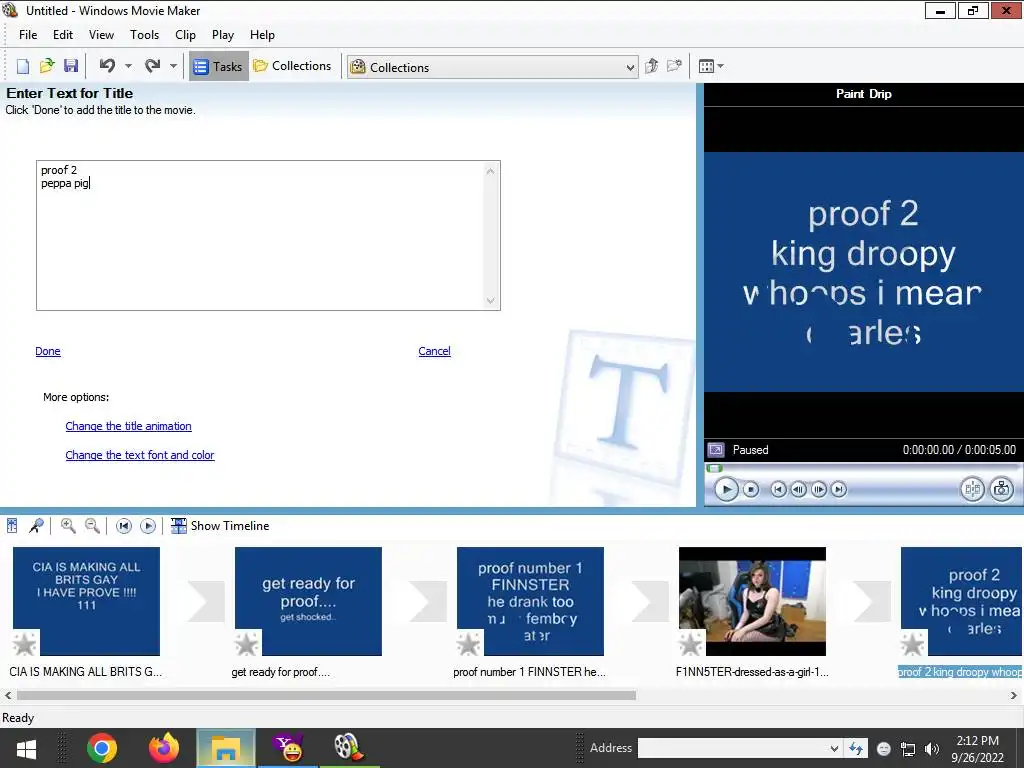Launch Google Chrome from the taskbar
1024x768 pixels.
pos(102,748)
